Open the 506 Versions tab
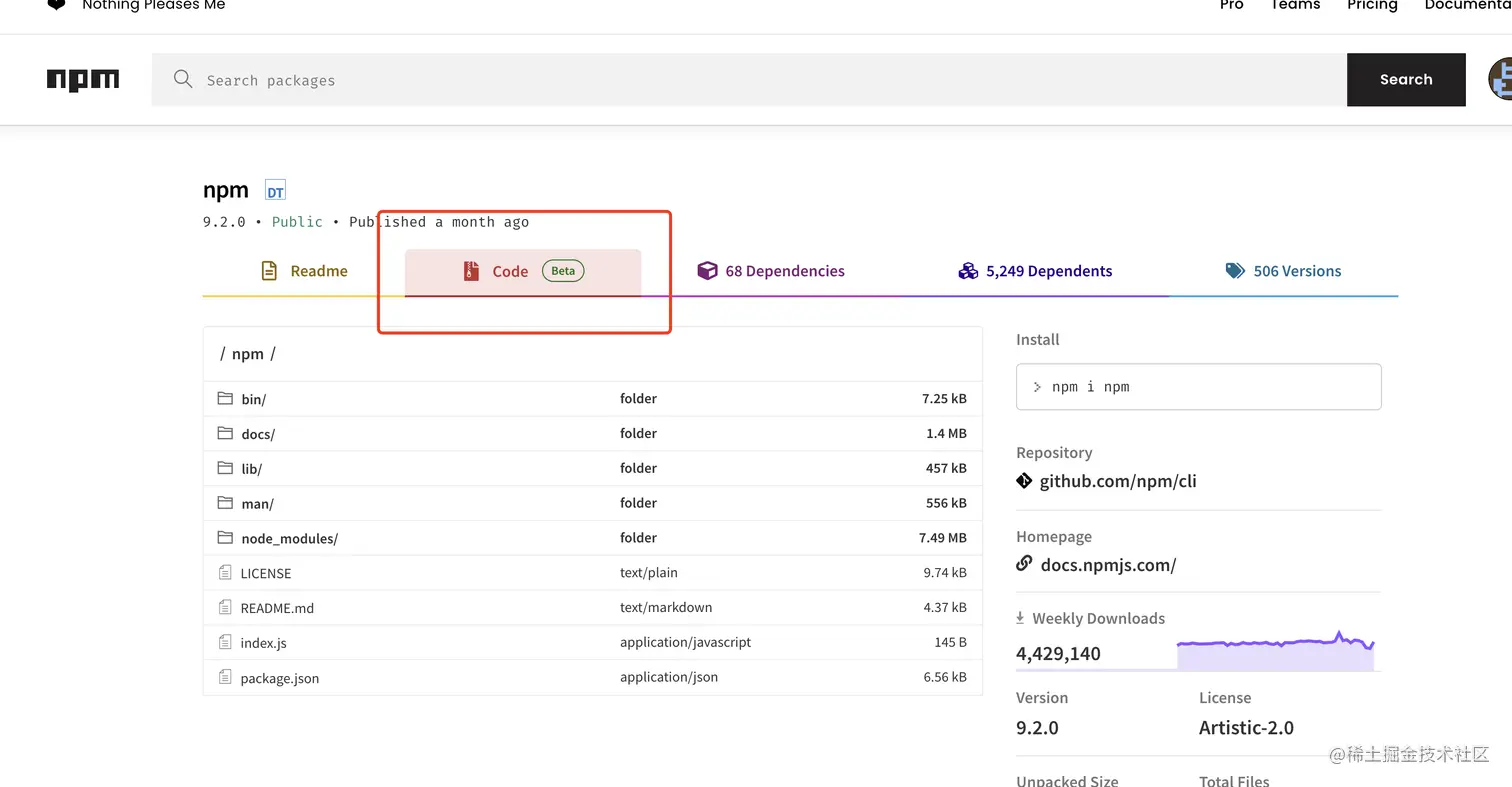1512x787 pixels. pyautogui.click(x=1283, y=271)
